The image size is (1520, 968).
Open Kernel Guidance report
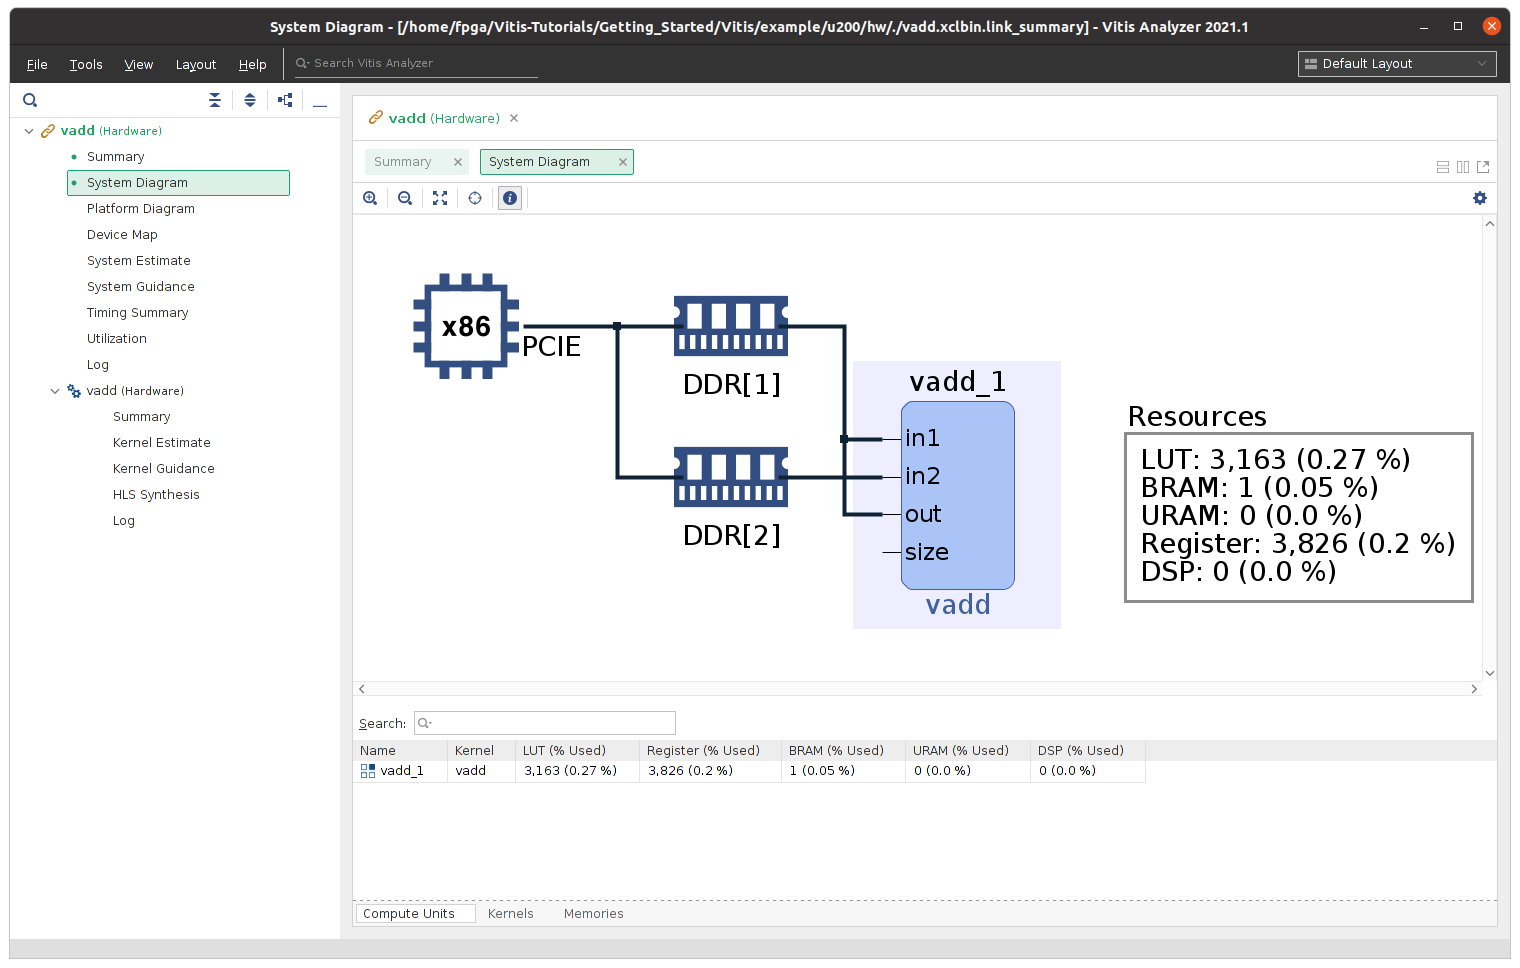click(164, 469)
